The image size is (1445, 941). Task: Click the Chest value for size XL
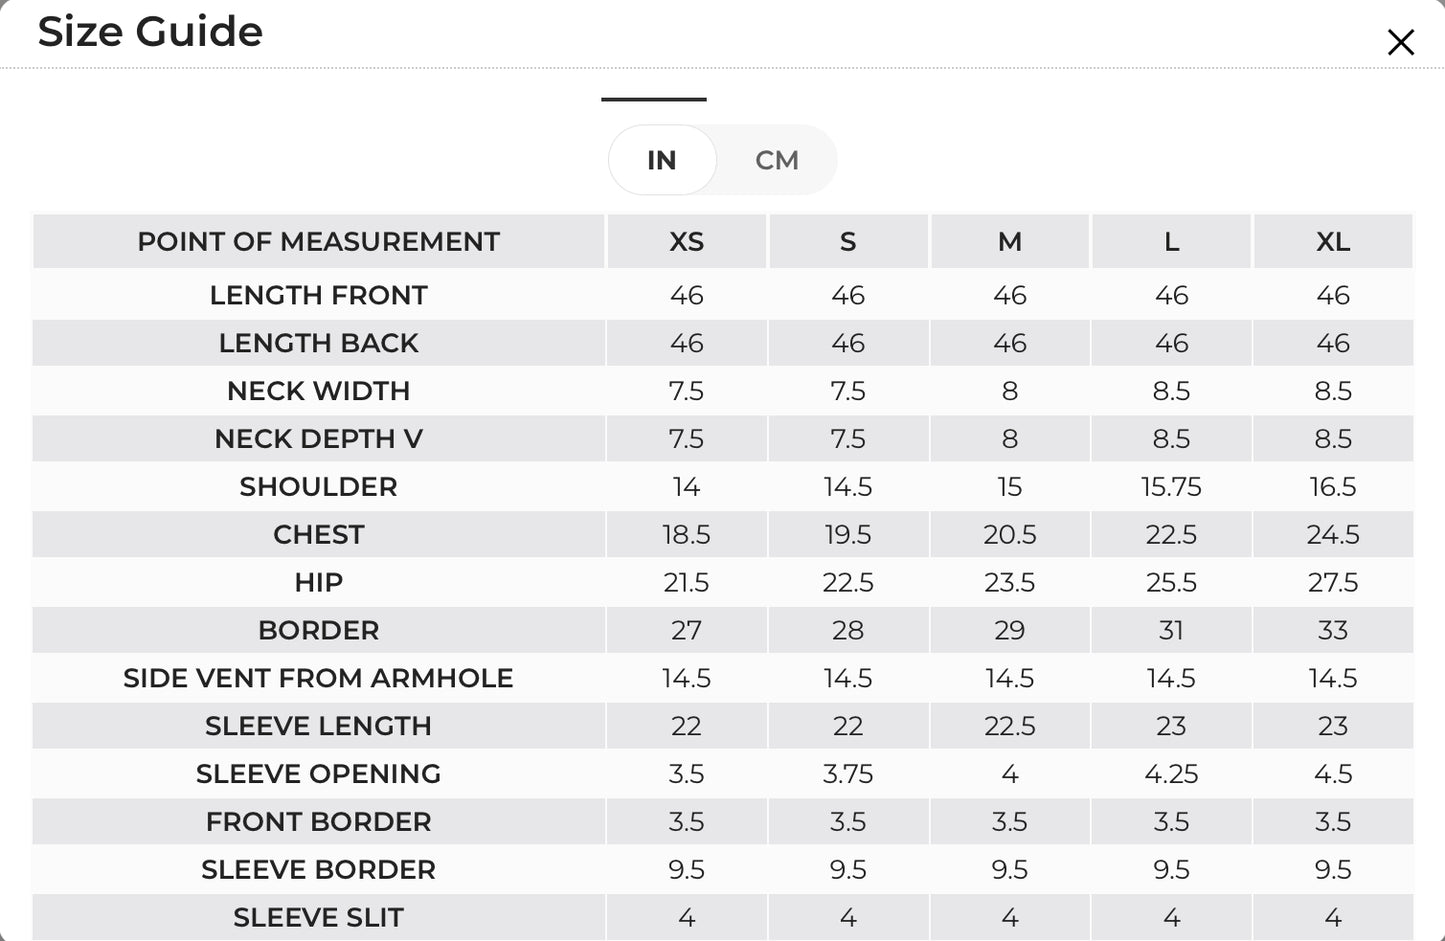tap(1333, 535)
